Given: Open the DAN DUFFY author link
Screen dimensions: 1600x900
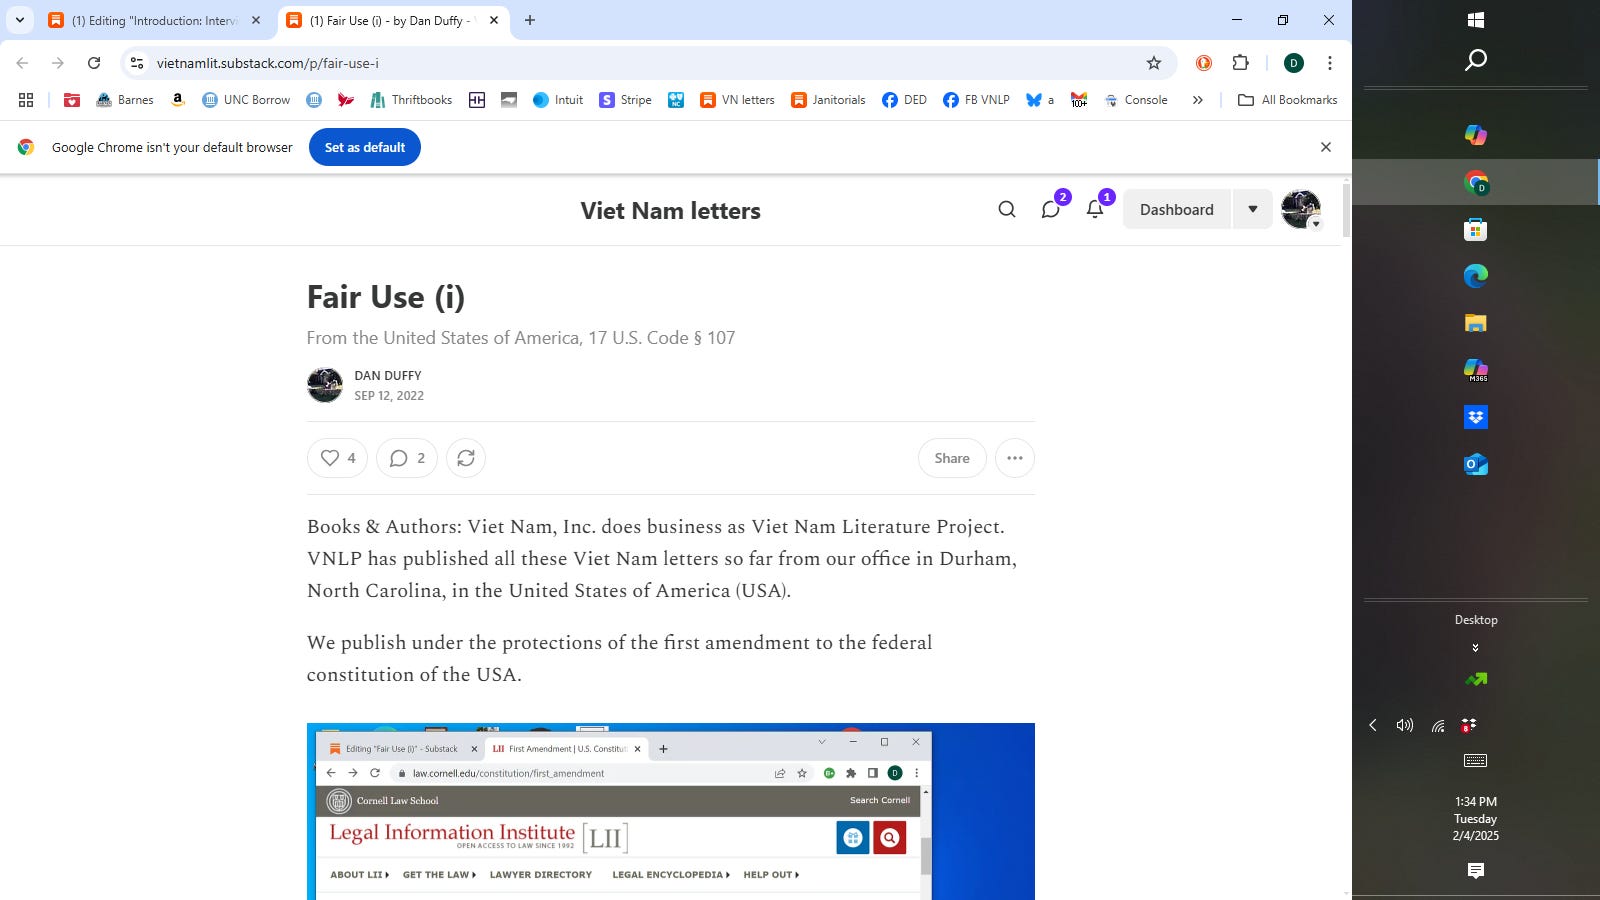Looking at the screenshot, I should pos(388,376).
